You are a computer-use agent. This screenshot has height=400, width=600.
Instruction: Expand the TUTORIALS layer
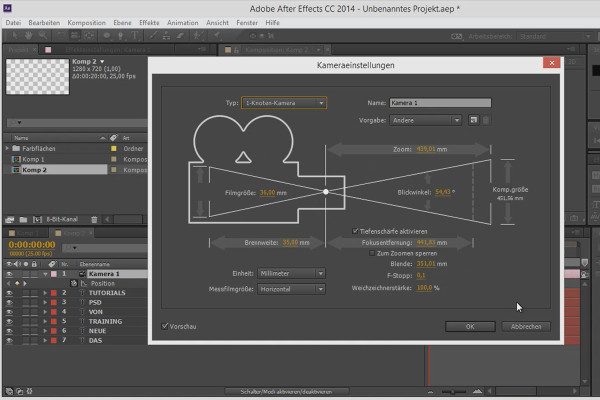pos(45,293)
